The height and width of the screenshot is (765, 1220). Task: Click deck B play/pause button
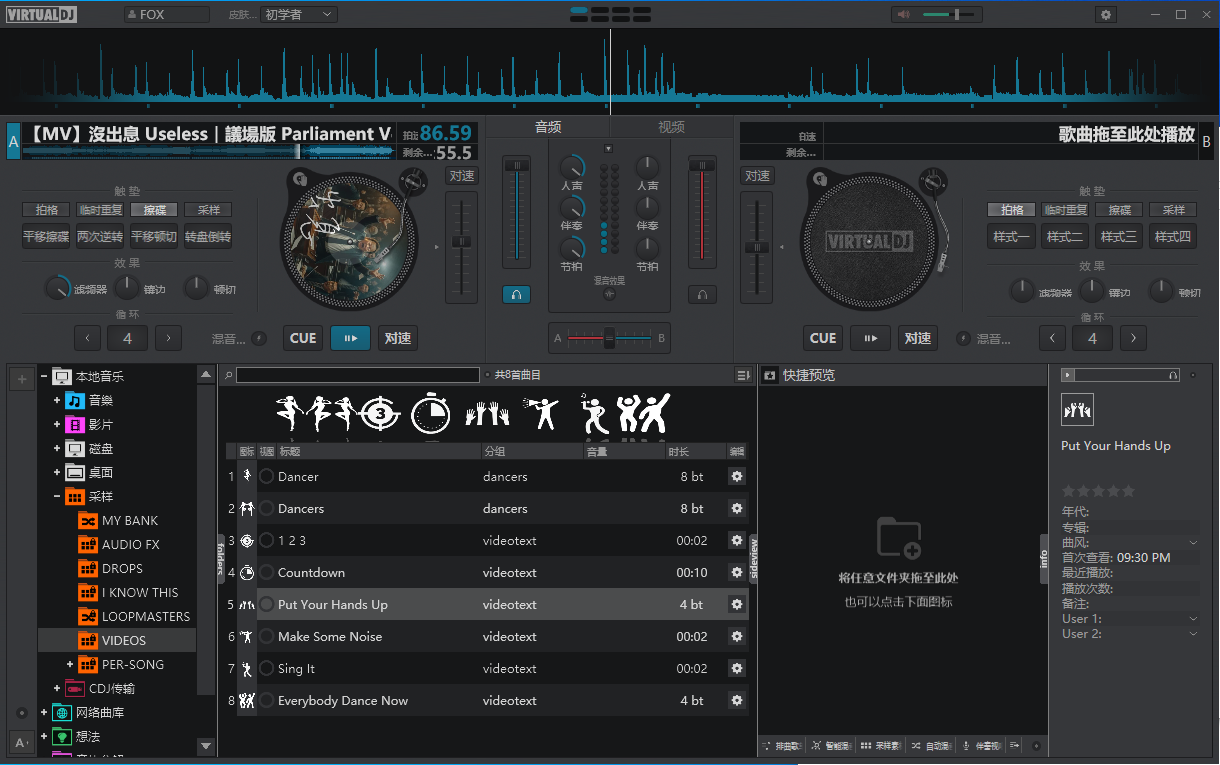coord(870,338)
